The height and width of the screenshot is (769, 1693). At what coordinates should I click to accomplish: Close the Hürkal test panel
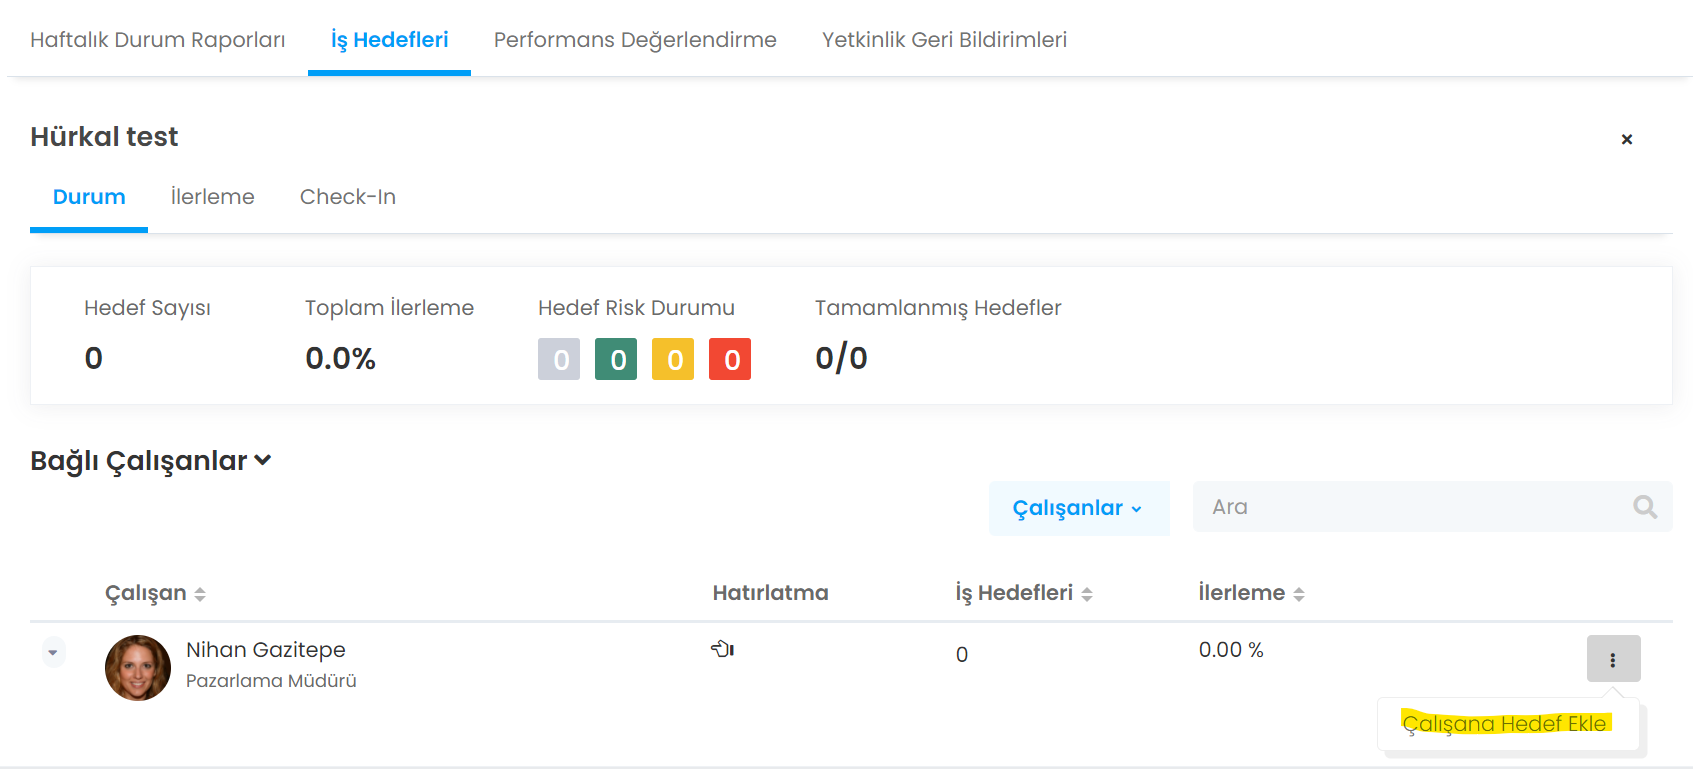pos(1627,139)
